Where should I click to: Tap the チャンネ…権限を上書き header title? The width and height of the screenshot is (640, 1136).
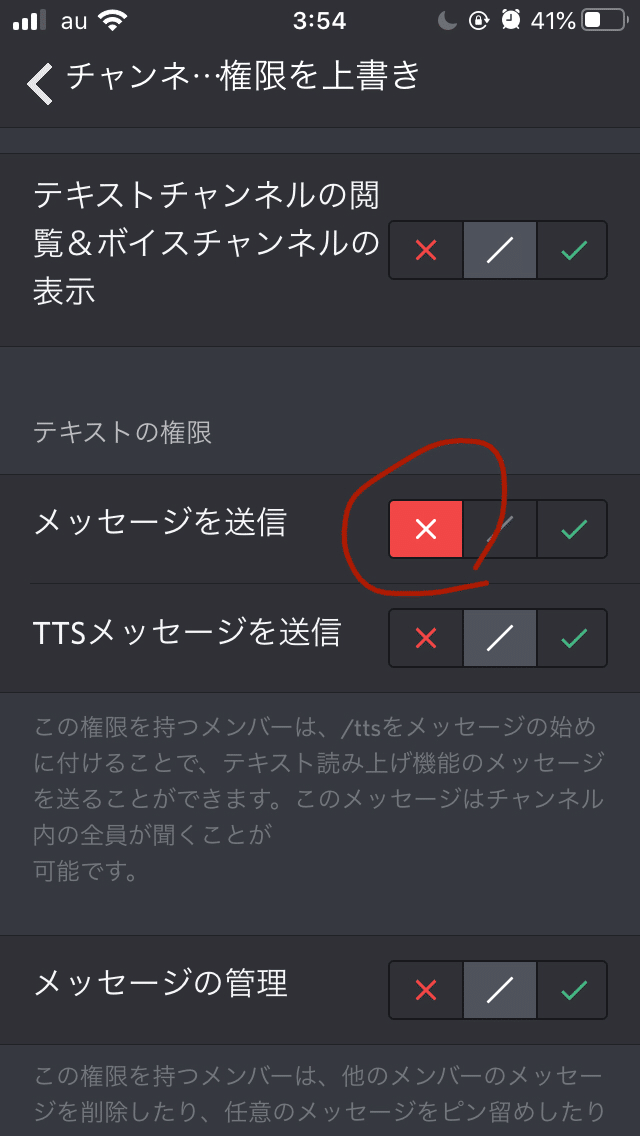coord(244,76)
